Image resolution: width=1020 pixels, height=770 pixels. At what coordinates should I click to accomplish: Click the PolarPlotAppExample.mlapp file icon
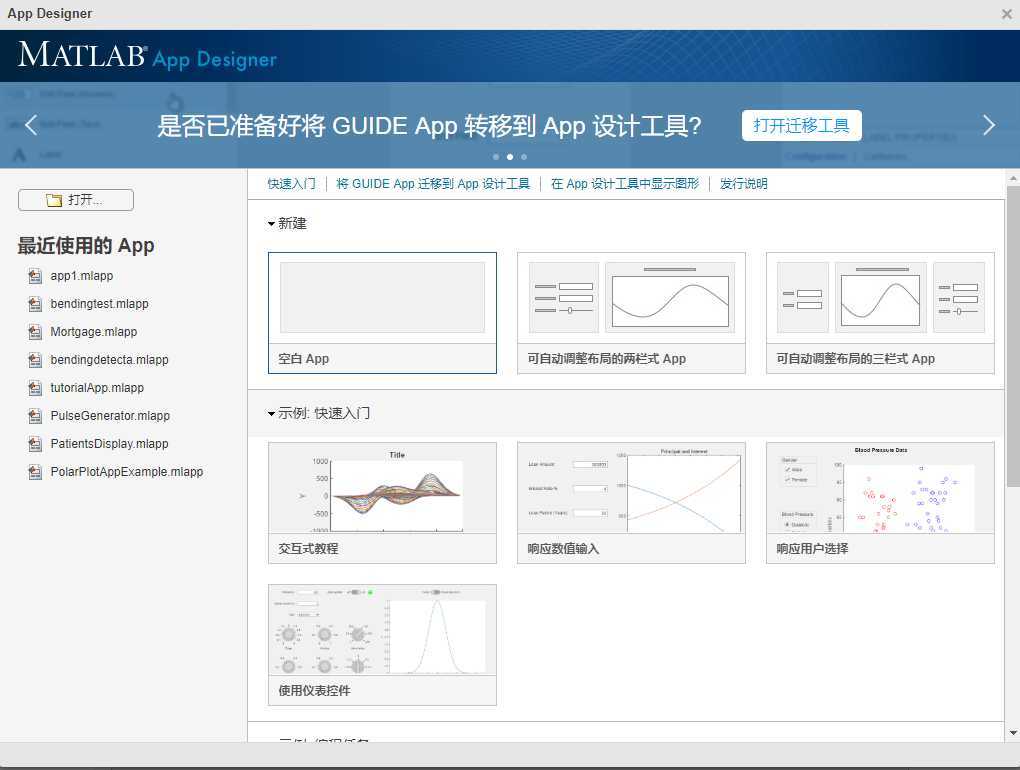point(35,472)
